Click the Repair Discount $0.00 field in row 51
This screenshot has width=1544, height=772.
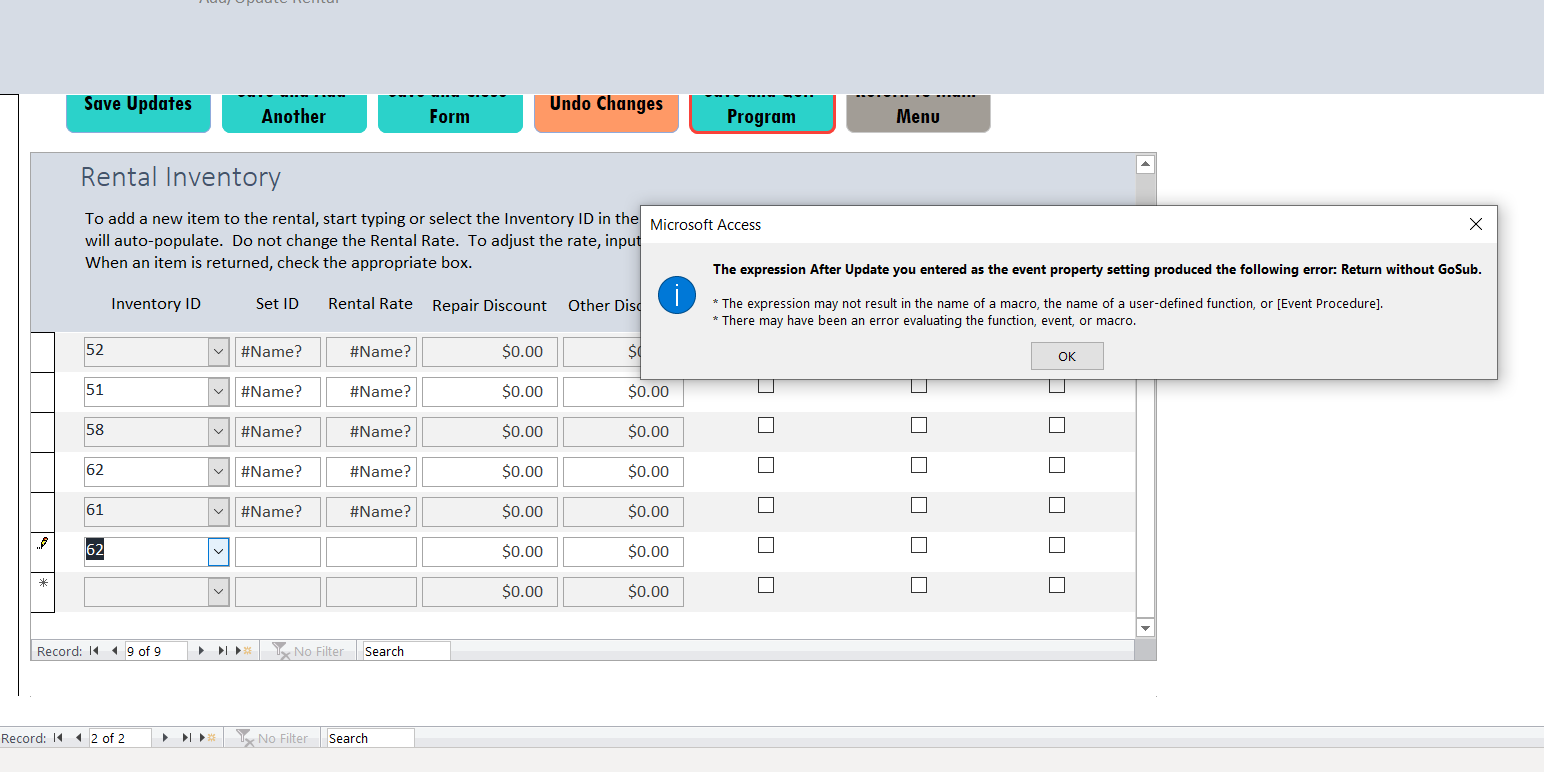(490, 392)
